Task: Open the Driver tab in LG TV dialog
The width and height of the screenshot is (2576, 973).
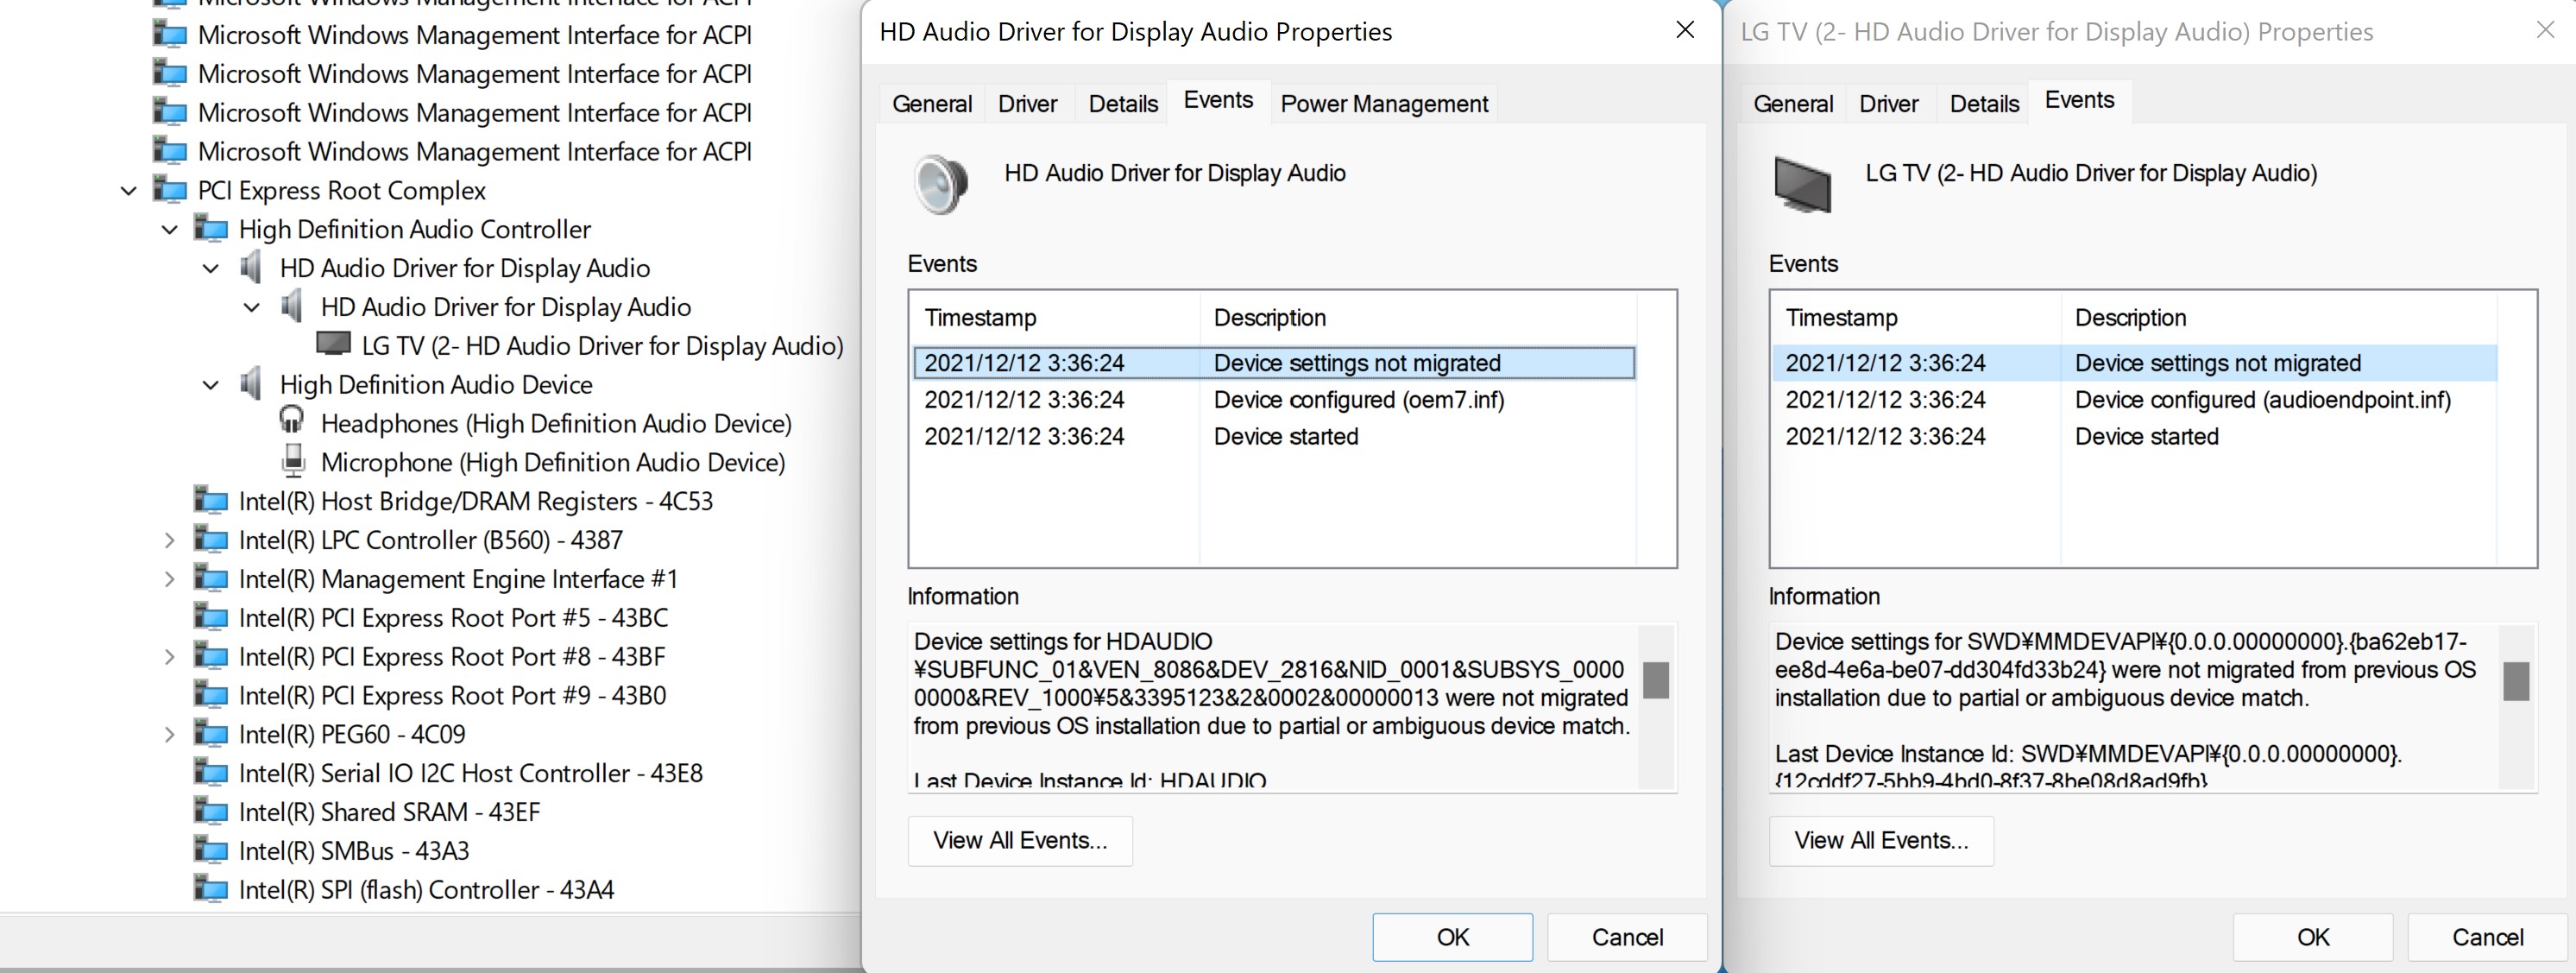Action: click(x=1888, y=102)
